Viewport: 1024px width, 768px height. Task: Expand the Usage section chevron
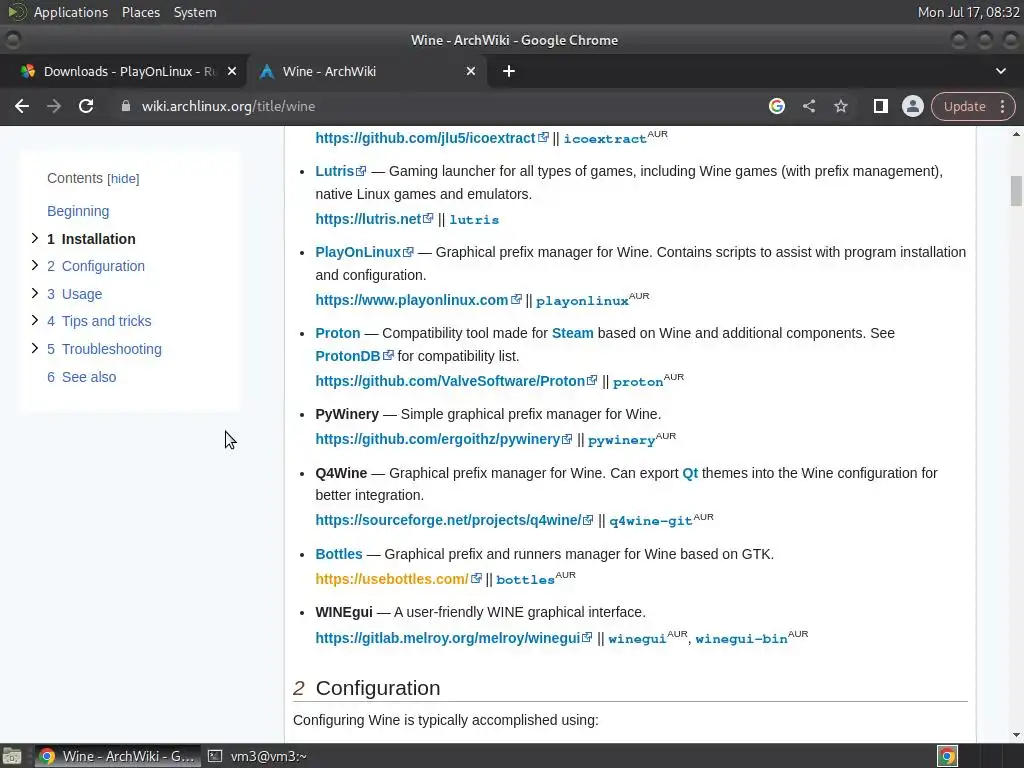(x=35, y=293)
